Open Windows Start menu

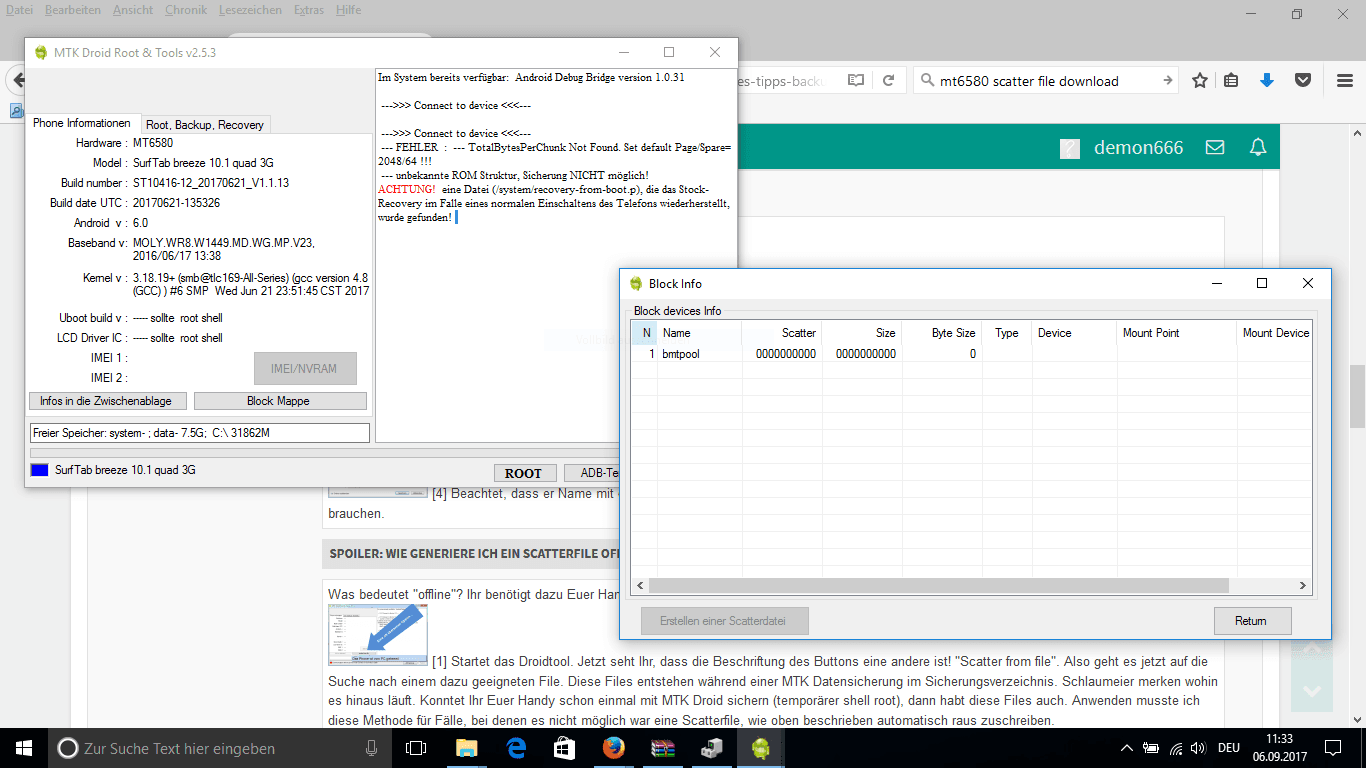click(x=24, y=748)
